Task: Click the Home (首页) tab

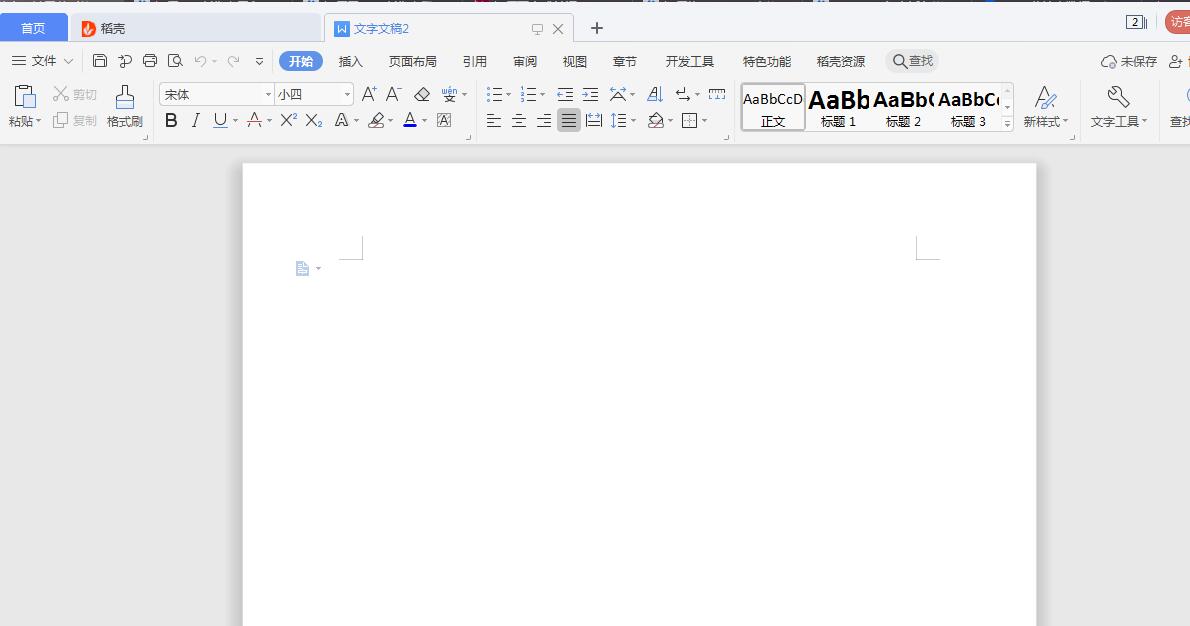Action: 33,28
